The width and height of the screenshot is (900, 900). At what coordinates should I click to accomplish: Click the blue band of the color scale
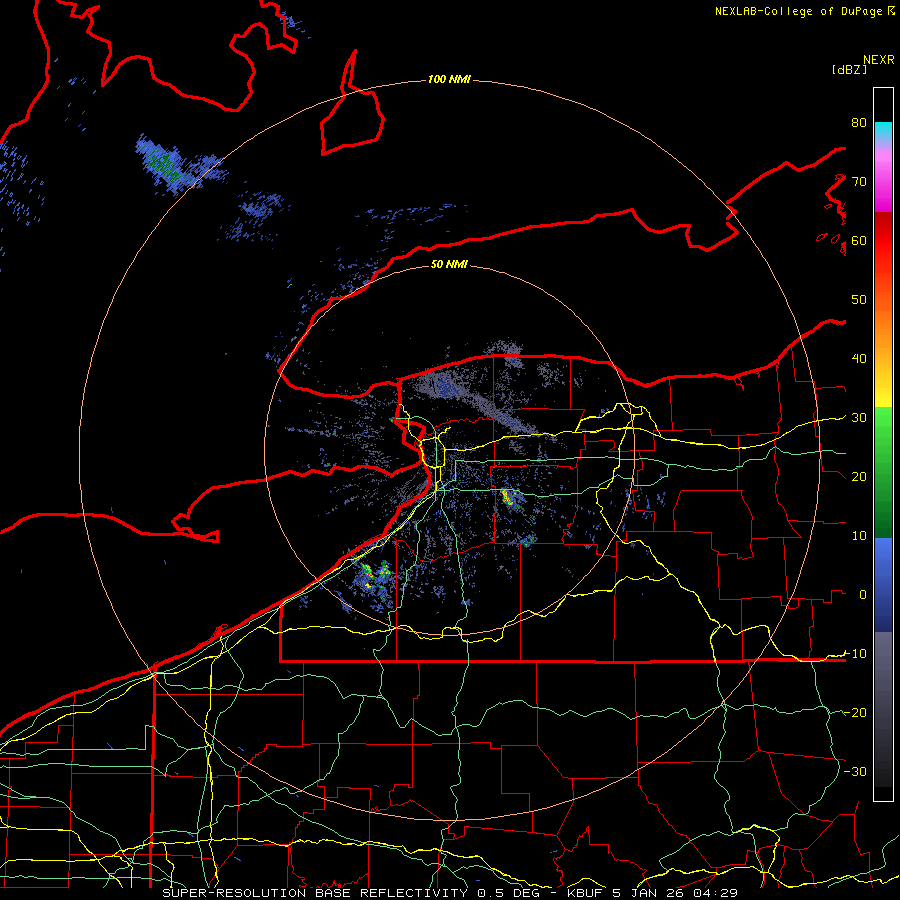883,584
